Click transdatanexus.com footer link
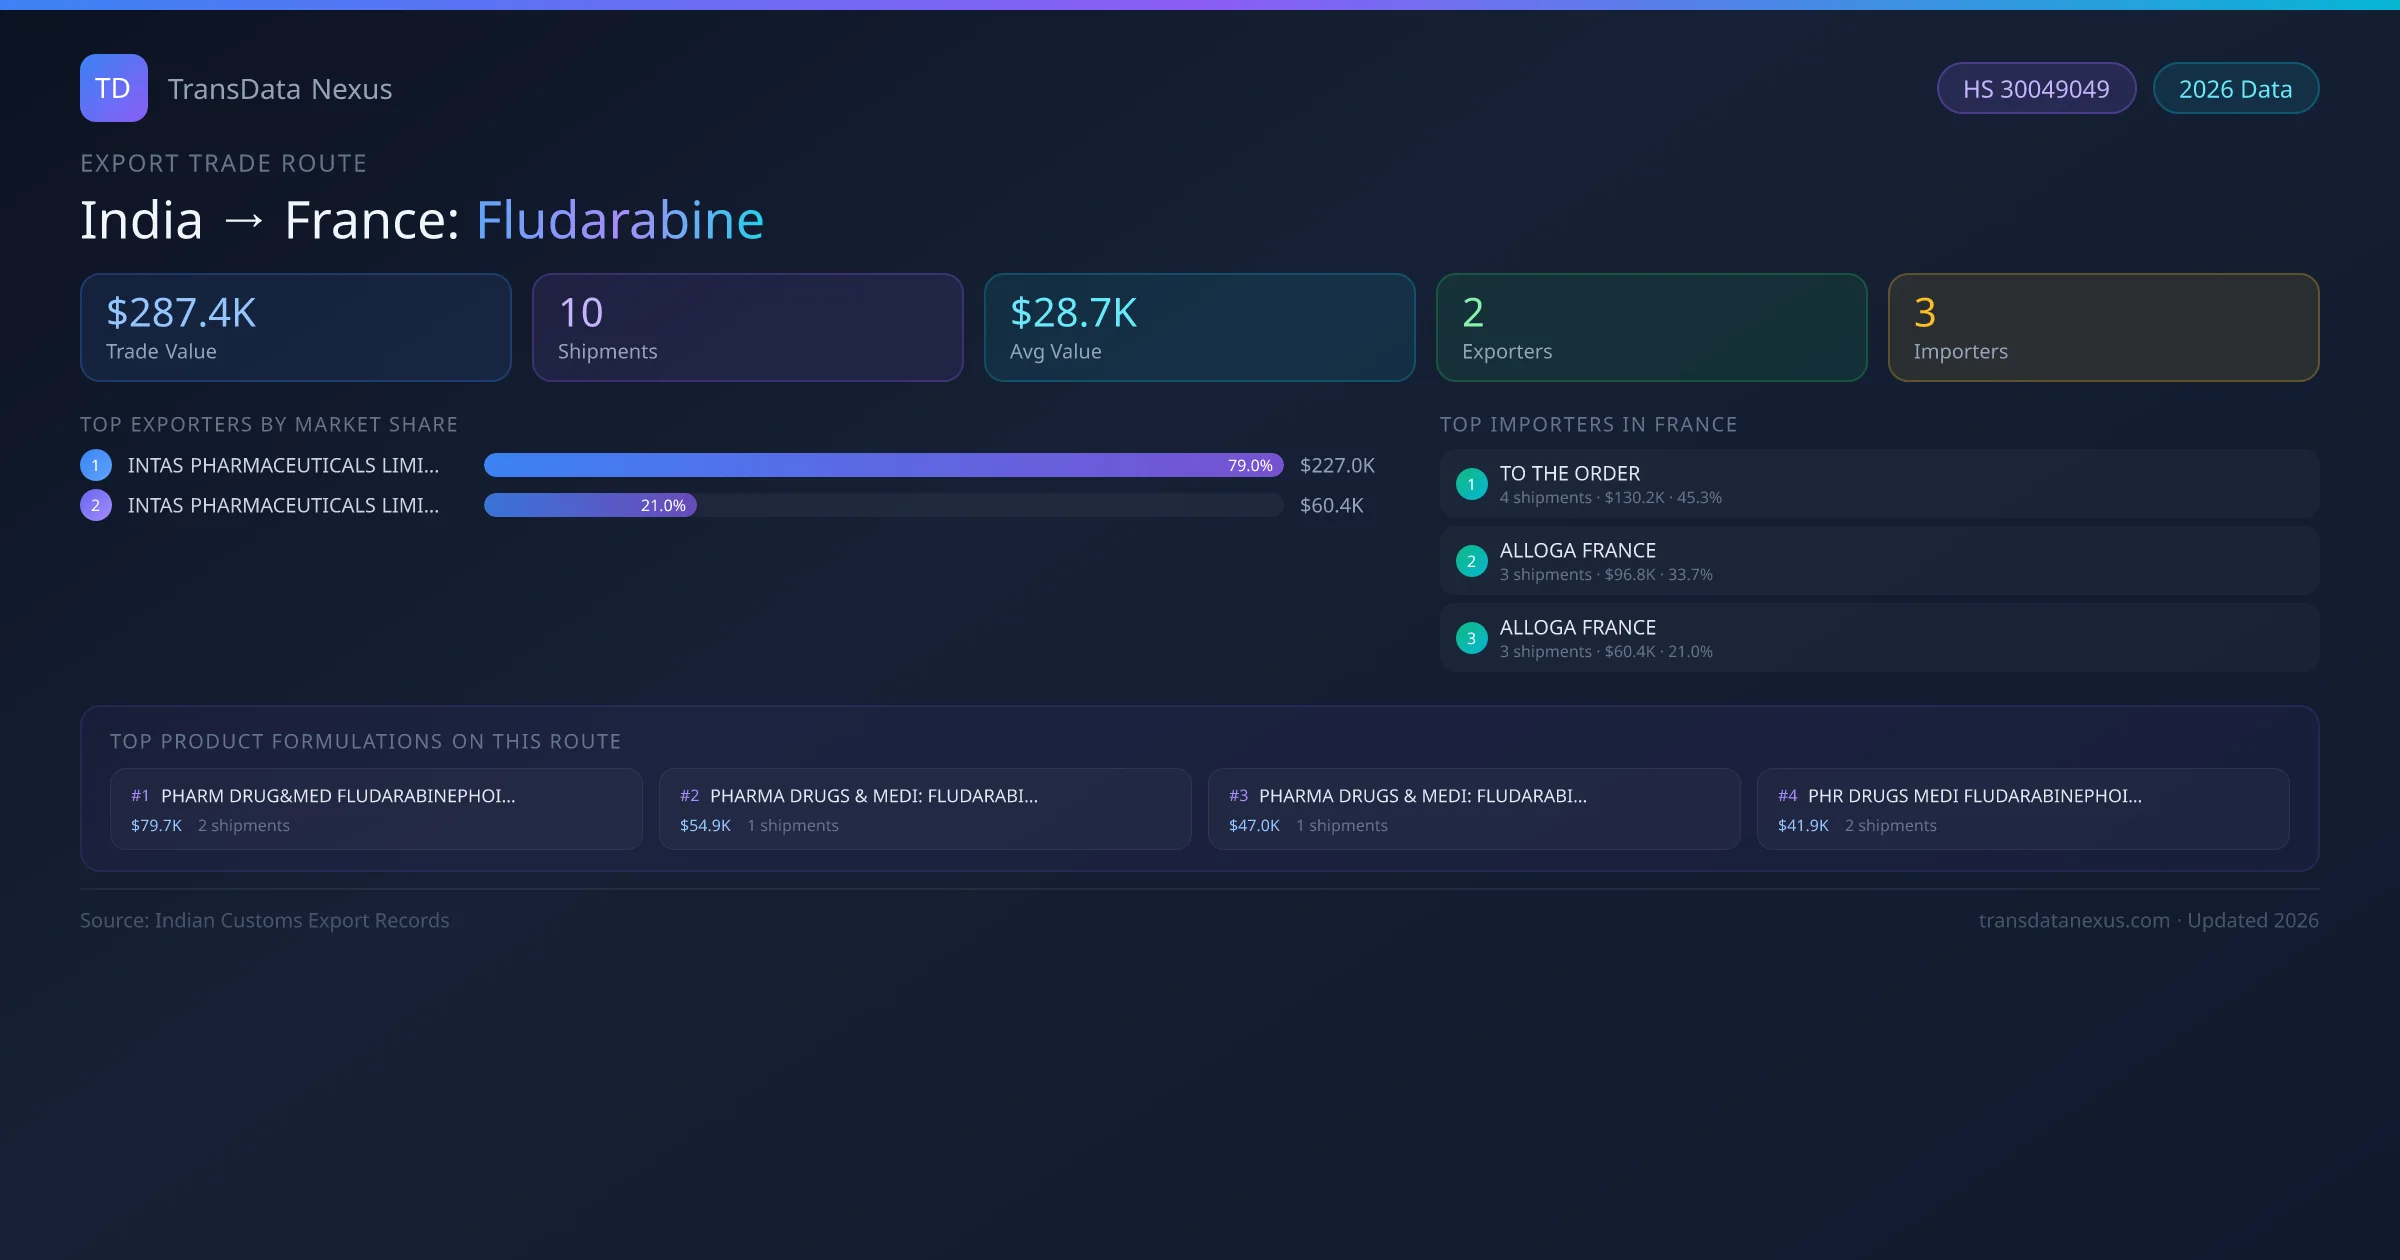 [x=2074, y=920]
